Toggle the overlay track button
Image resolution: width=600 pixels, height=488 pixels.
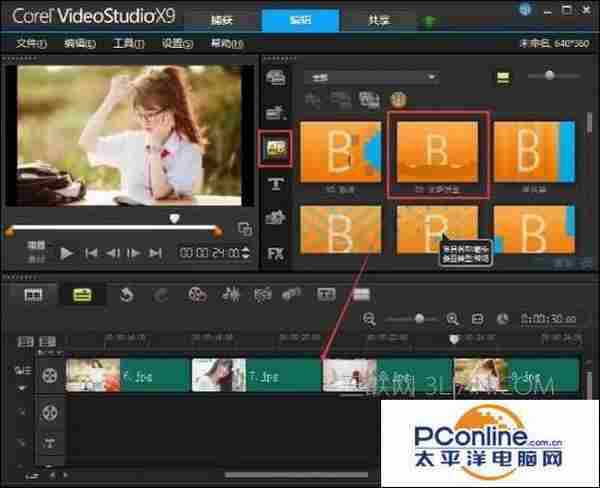pos(50,411)
